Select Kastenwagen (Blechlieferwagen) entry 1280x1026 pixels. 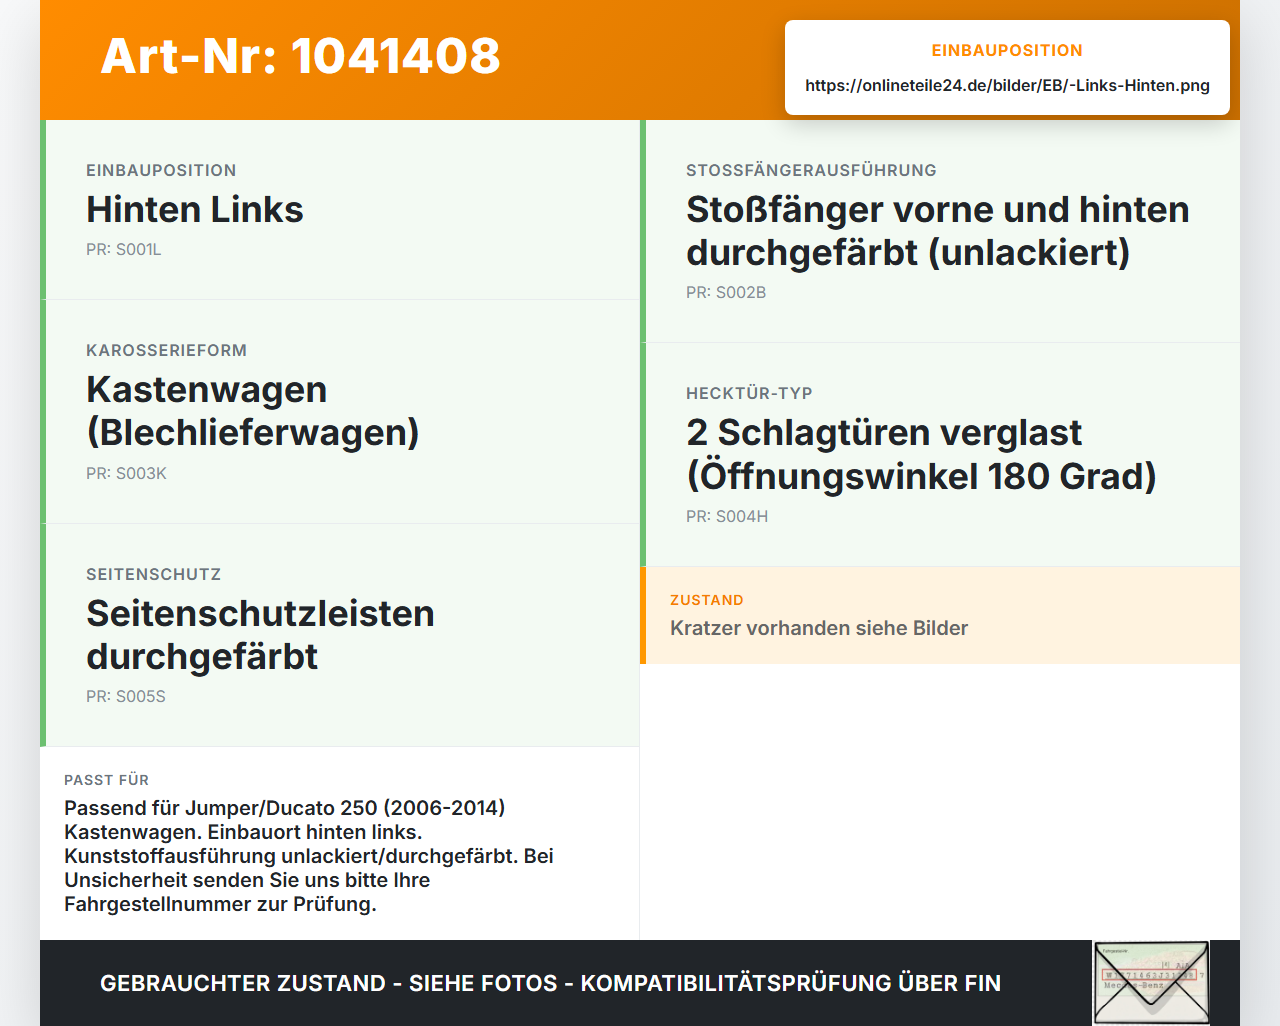253,411
